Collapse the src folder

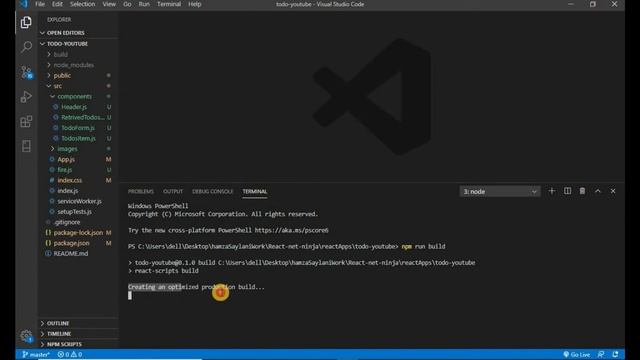tap(58, 86)
